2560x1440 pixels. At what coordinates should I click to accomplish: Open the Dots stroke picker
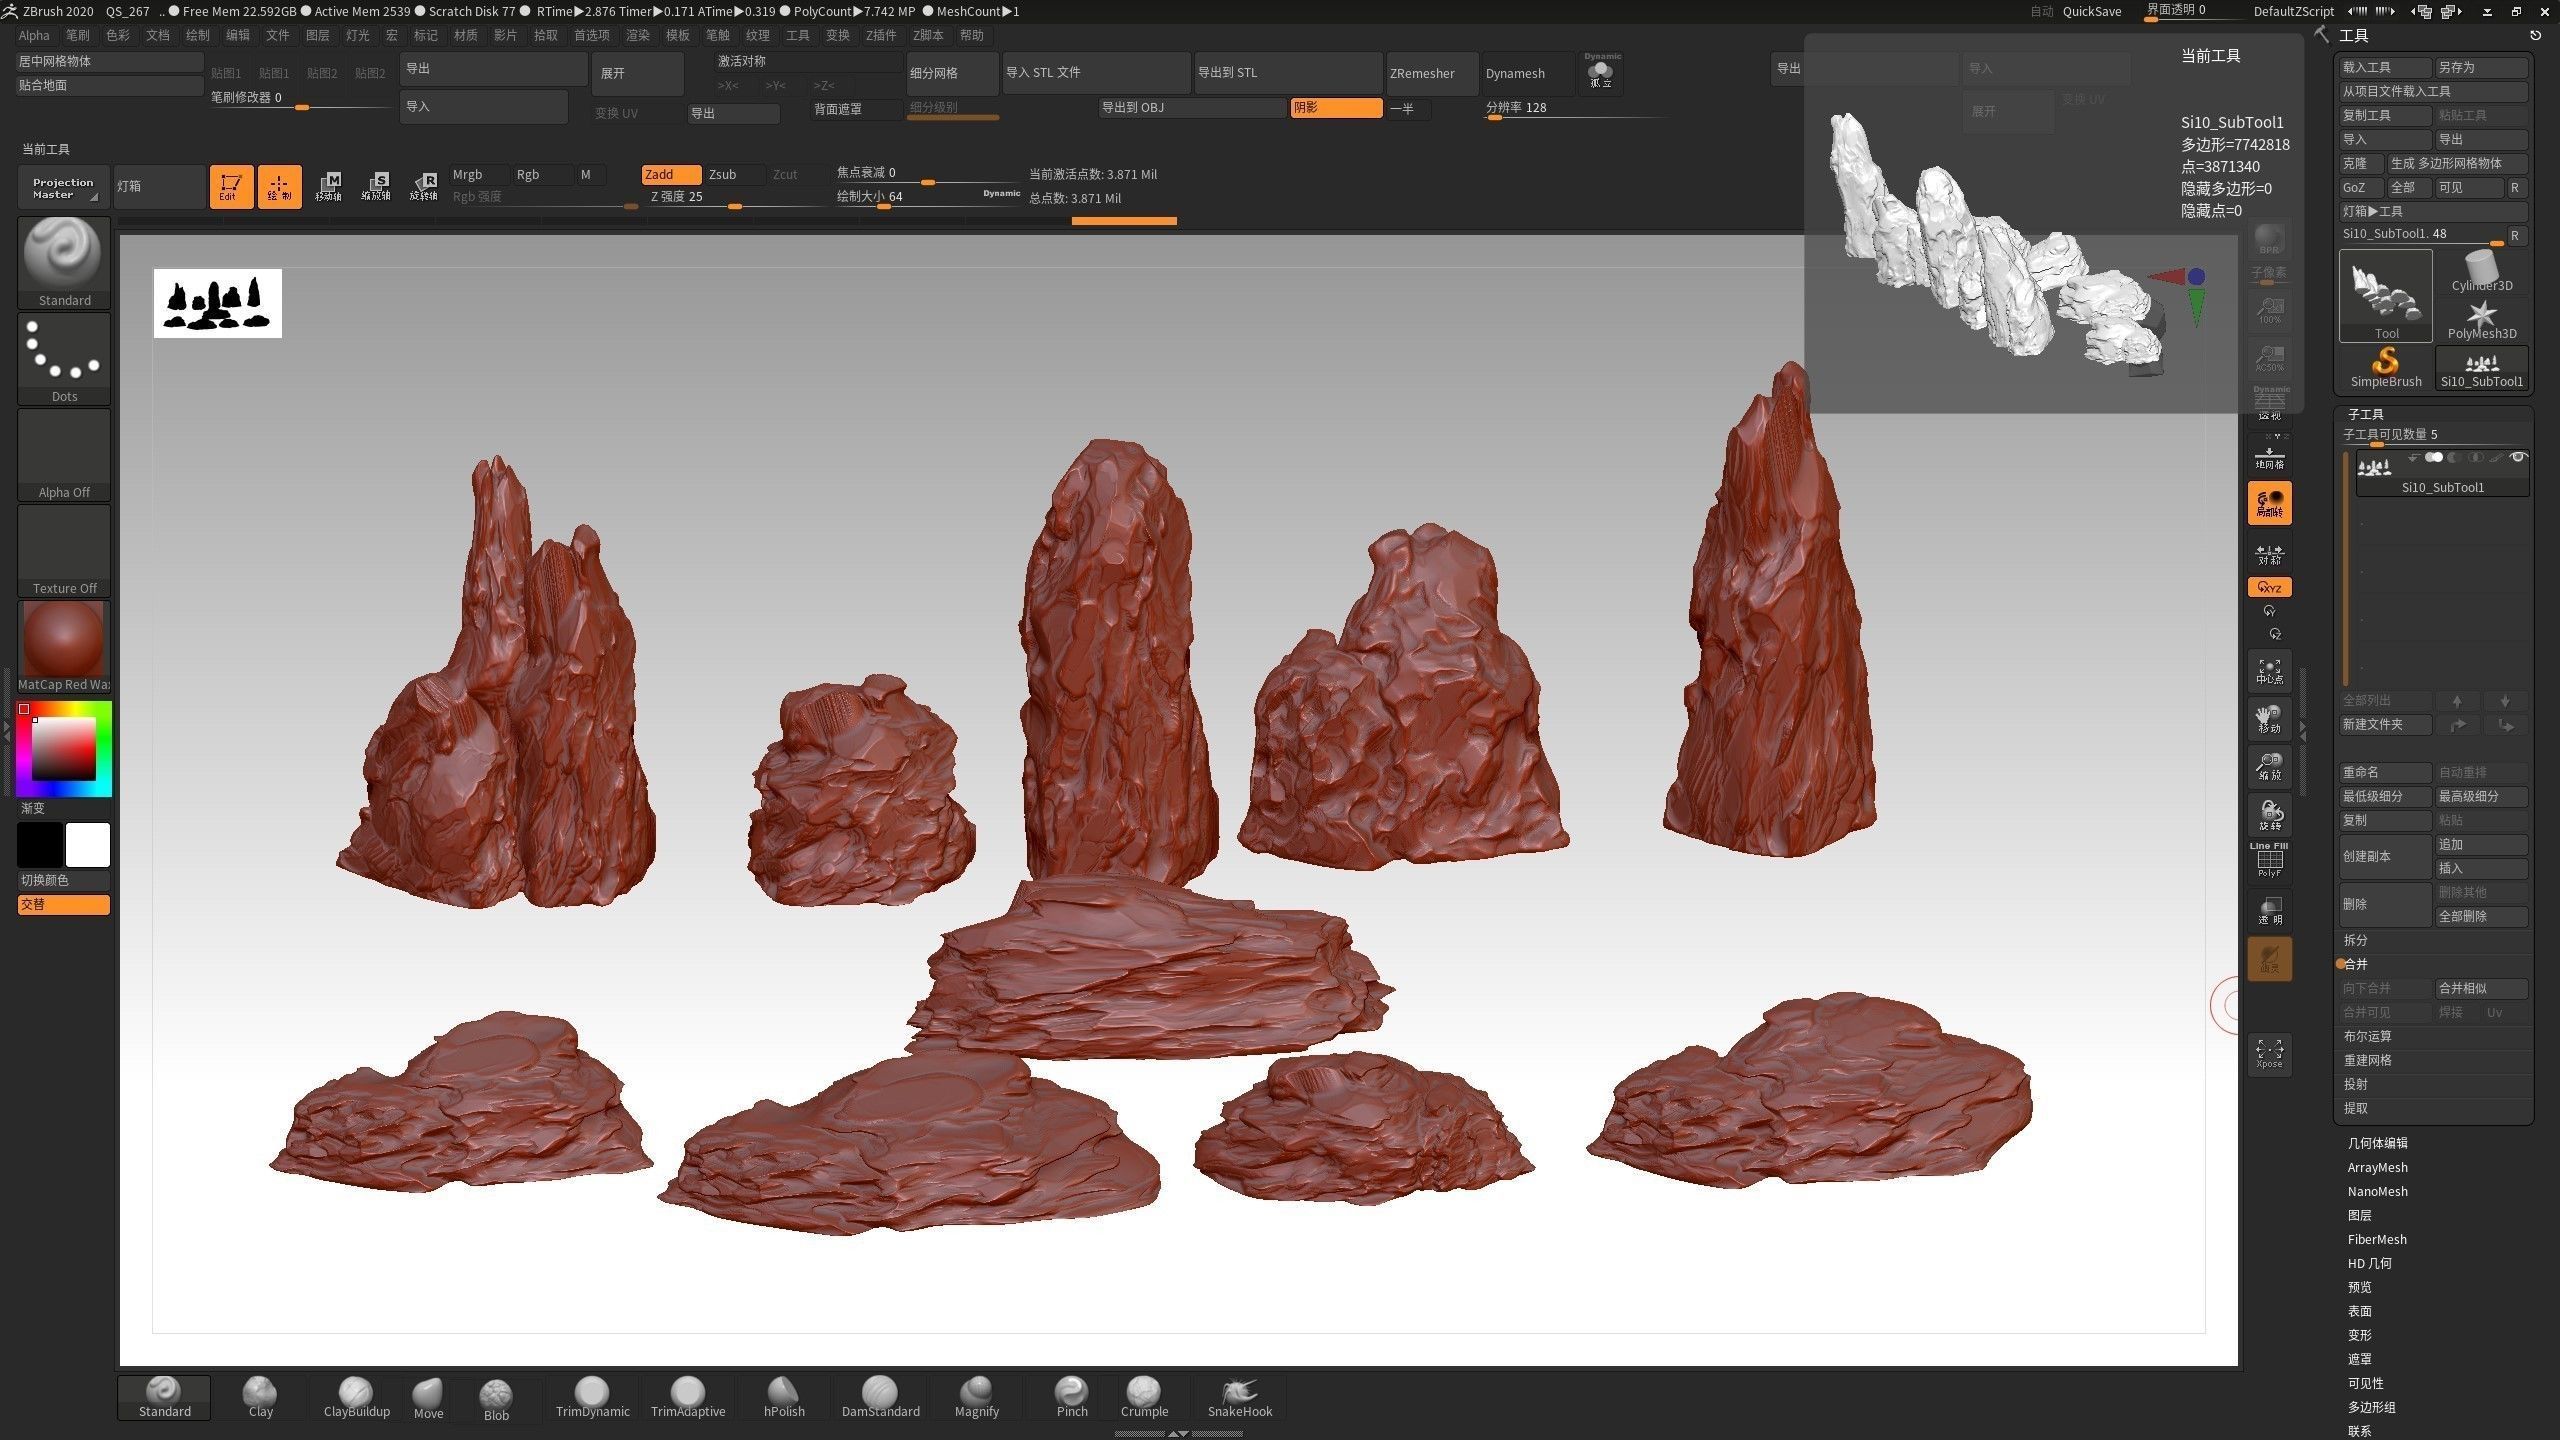coord(64,358)
